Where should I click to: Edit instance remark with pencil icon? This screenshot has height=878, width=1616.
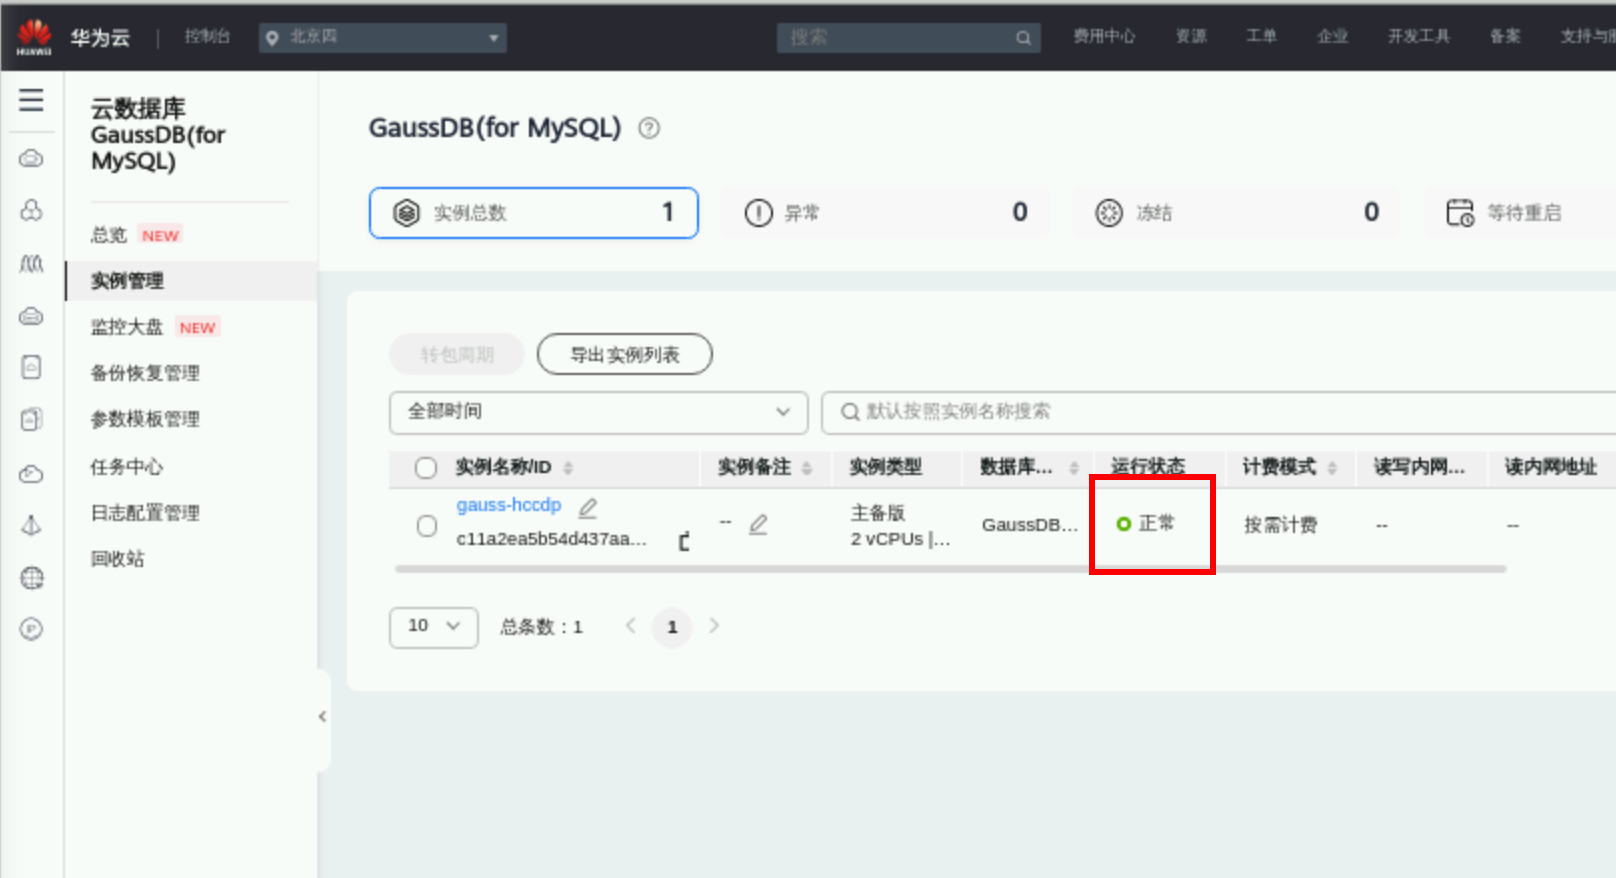click(x=758, y=524)
